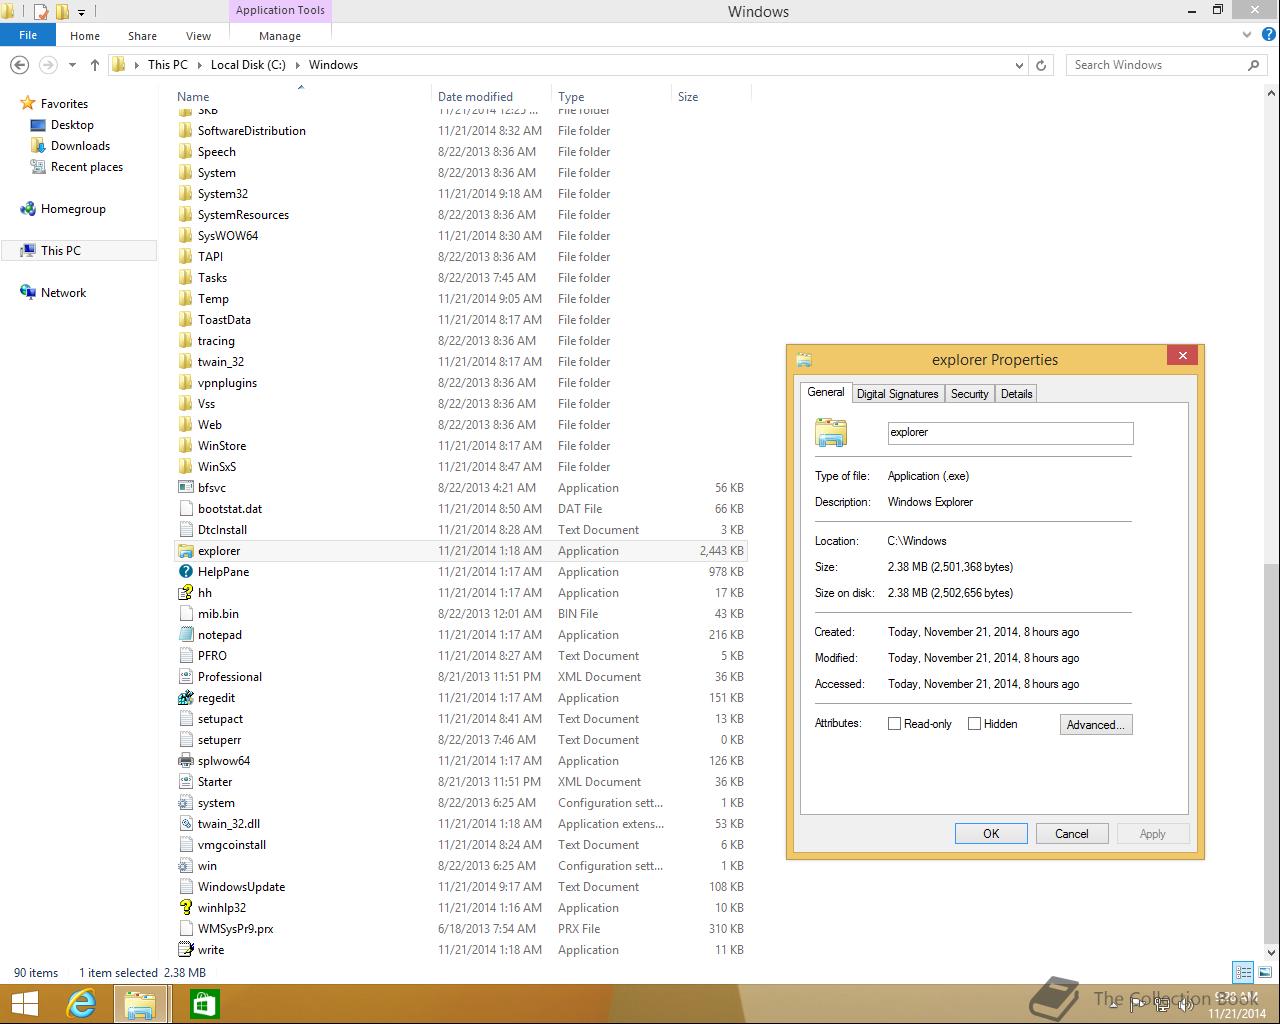Viewport: 1280px width, 1024px height.
Task: Enable the Hidden attribute checkbox
Action: pos(974,724)
